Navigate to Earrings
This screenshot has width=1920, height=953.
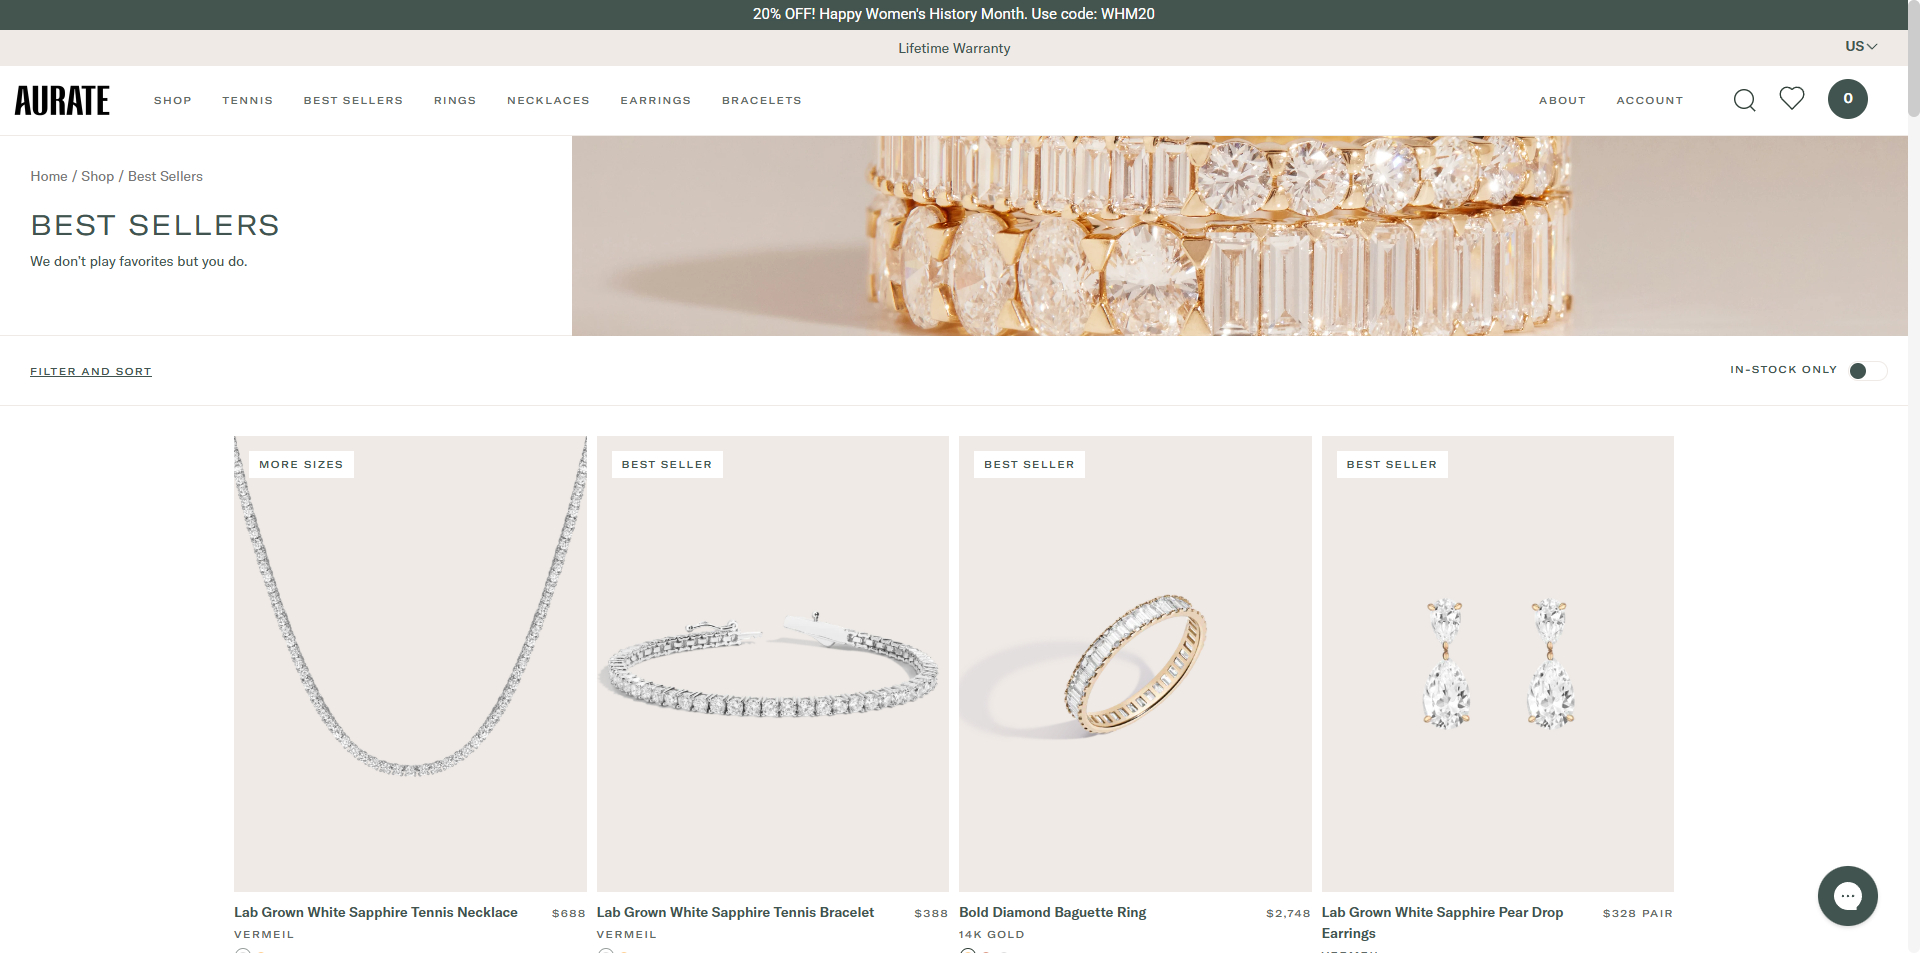point(655,101)
